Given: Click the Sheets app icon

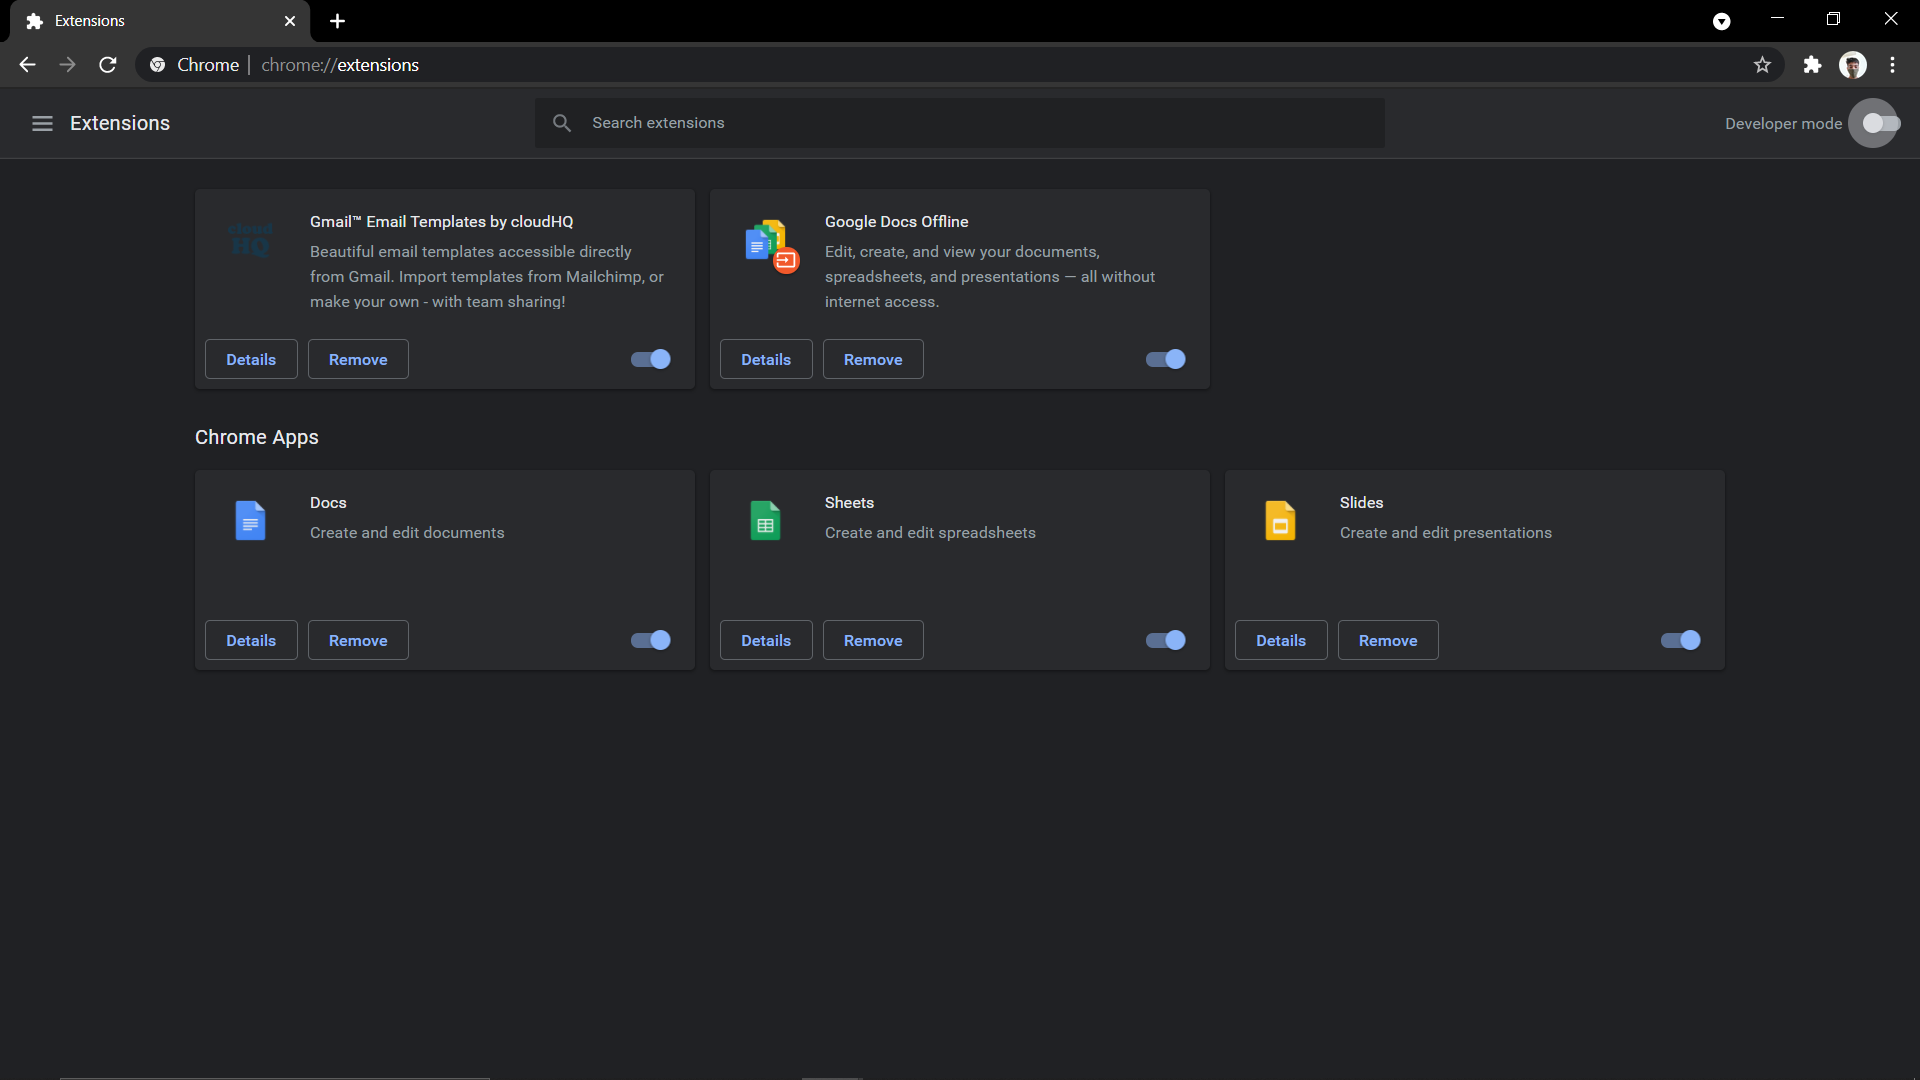Looking at the screenshot, I should [x=765, y=520].
